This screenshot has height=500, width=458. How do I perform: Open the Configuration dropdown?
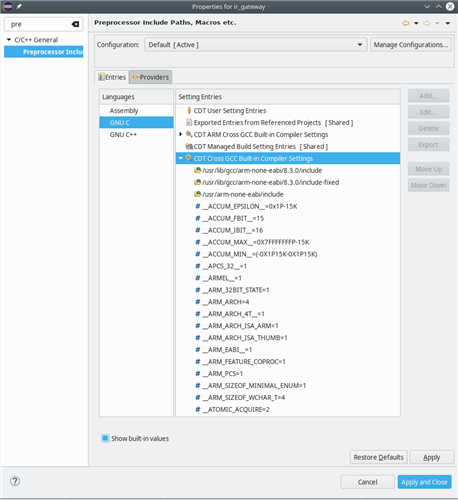coord(255,45)
